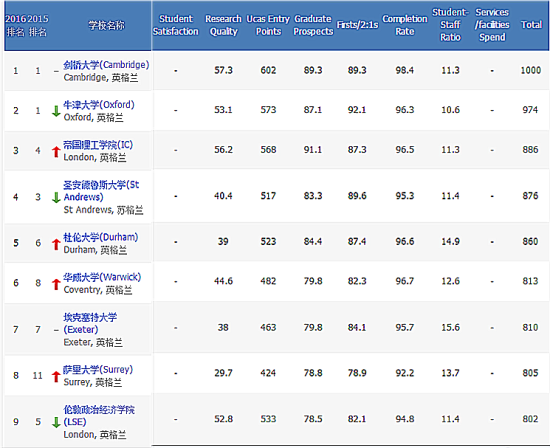Open the Imperial College (IC) link

point(98,145)
